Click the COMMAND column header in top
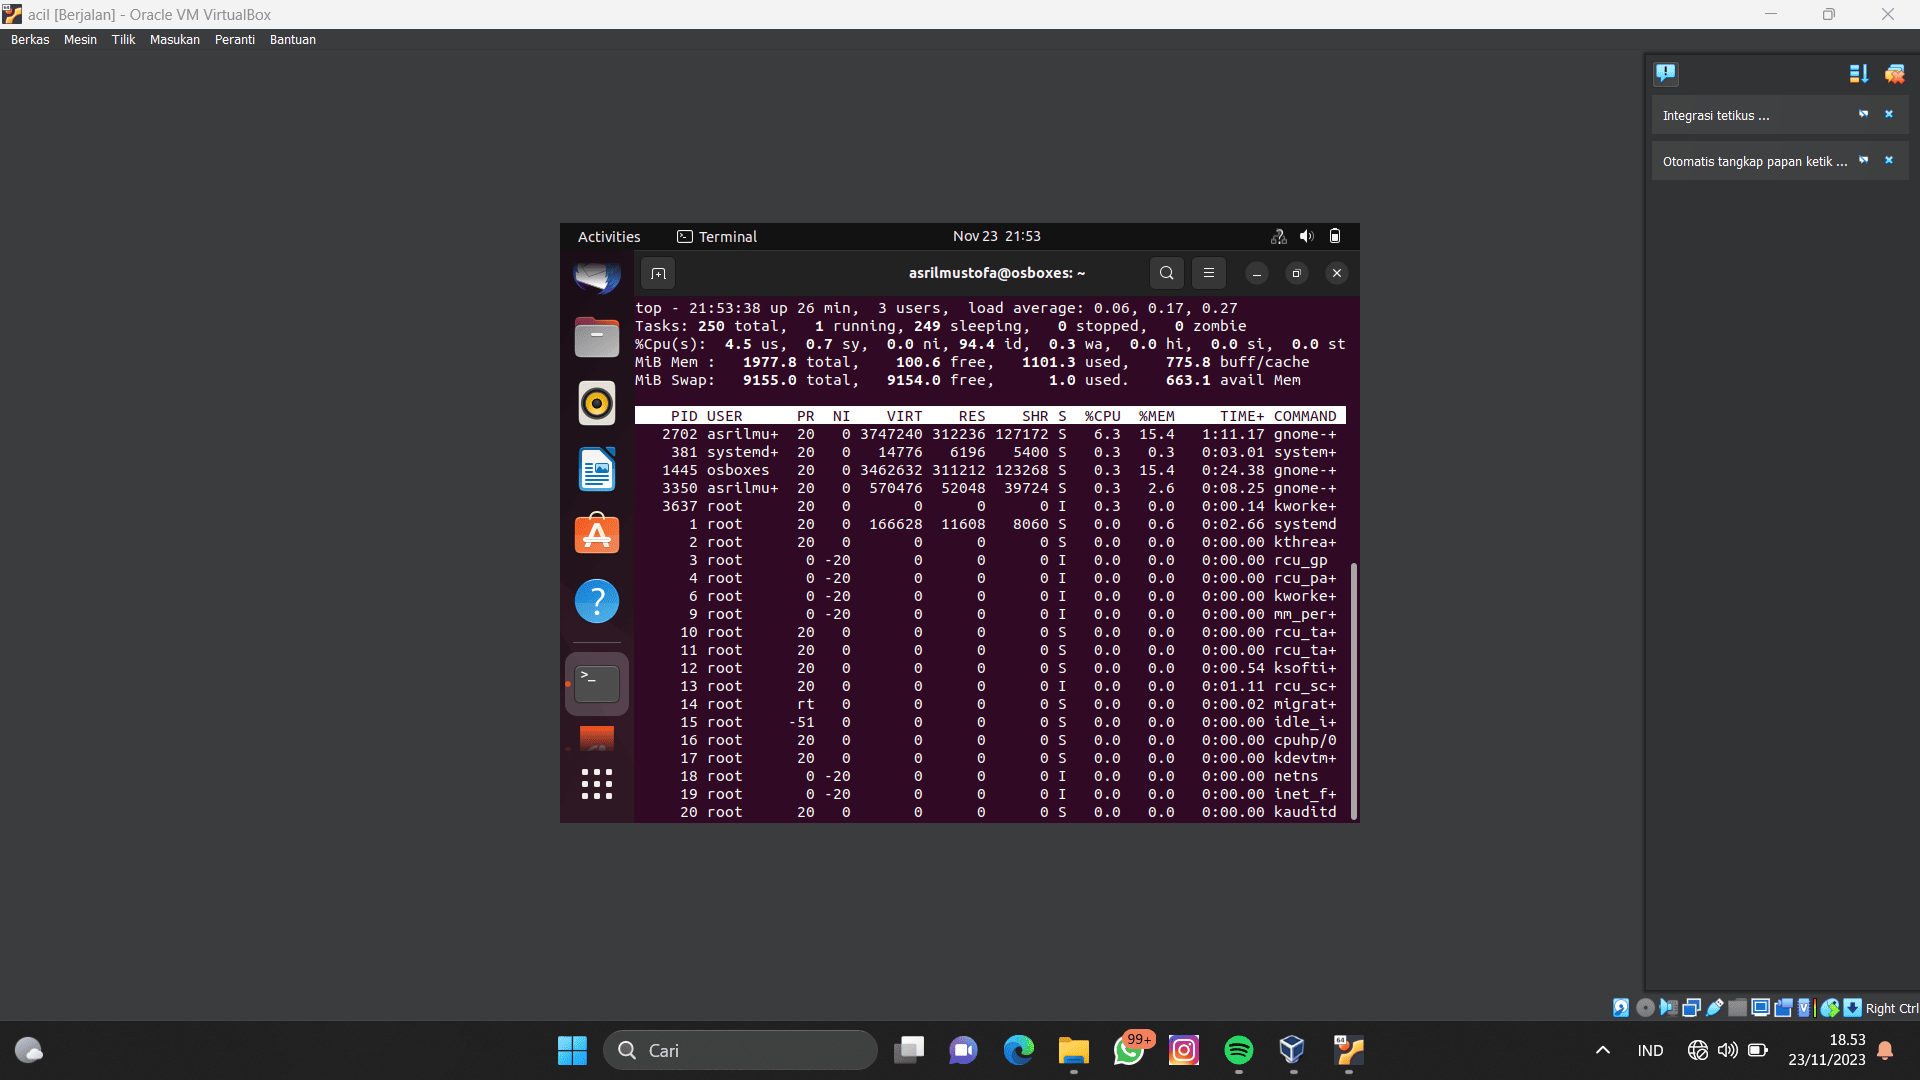 (x=1305, y=416)
